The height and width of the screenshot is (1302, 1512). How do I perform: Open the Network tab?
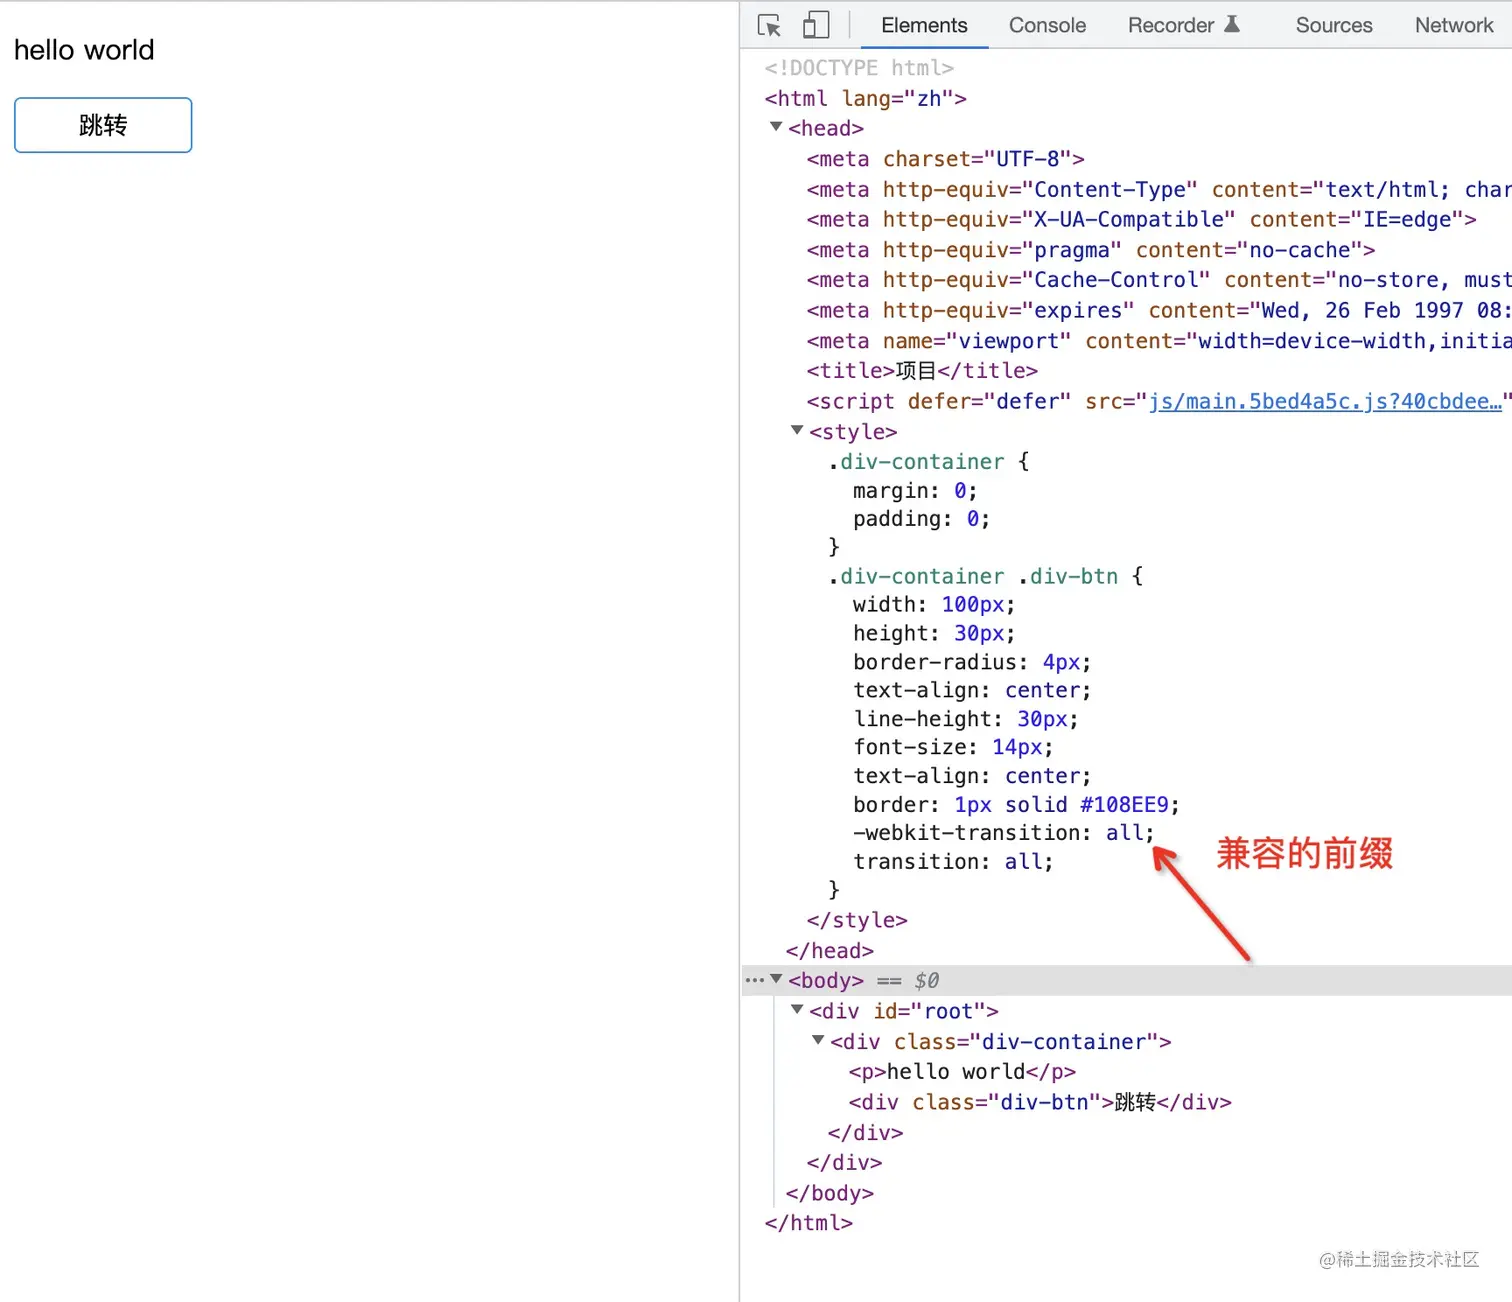pos(1454,25)
